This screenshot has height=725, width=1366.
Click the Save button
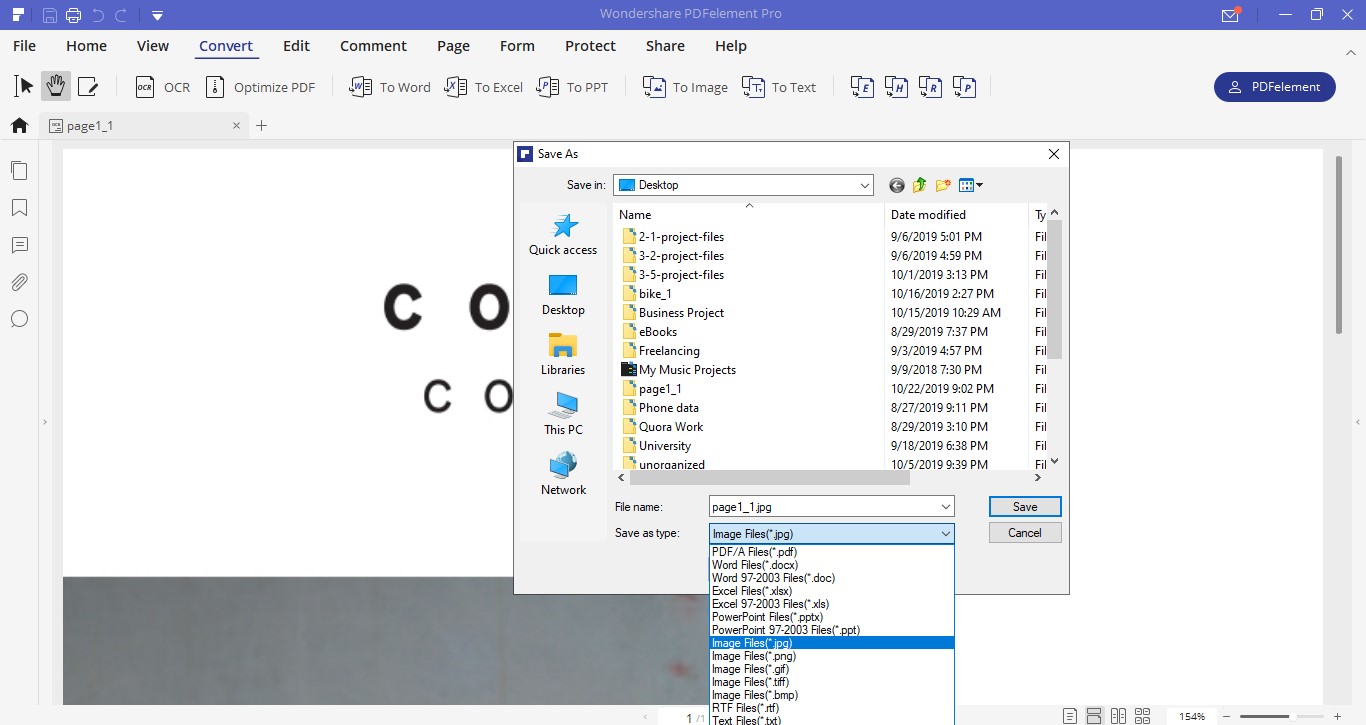[x=1025, y=507]
